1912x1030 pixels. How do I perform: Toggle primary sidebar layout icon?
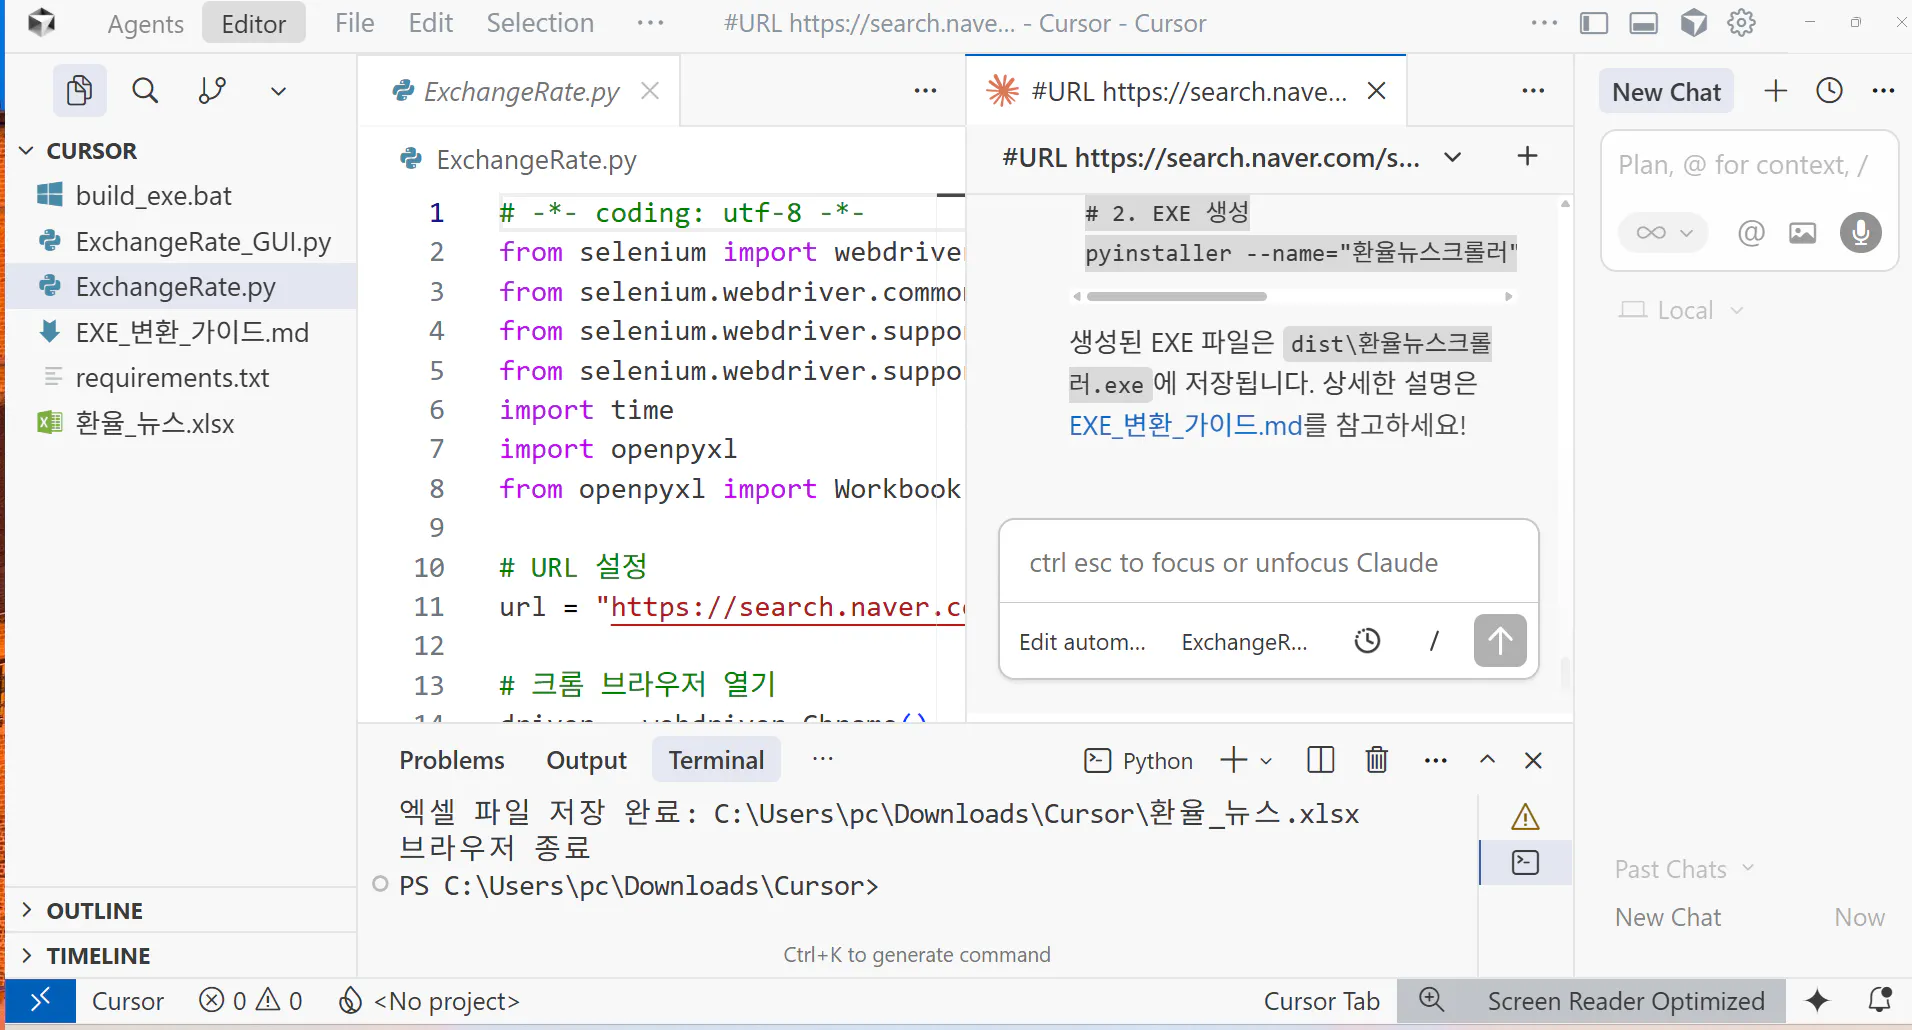tap(1594, 23)
